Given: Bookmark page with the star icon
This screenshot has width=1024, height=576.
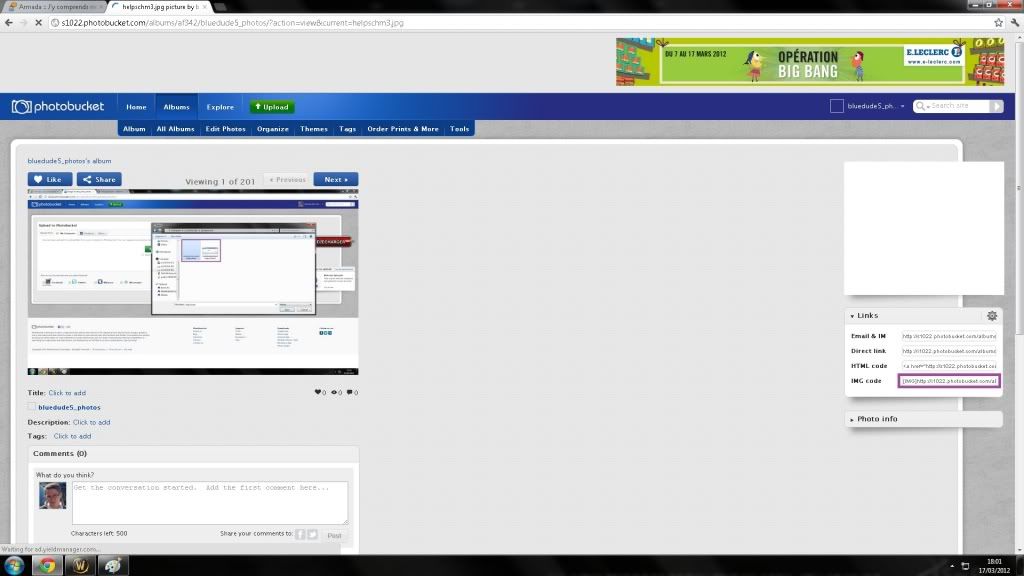Looking at the screenshot, I should [999, 22].
